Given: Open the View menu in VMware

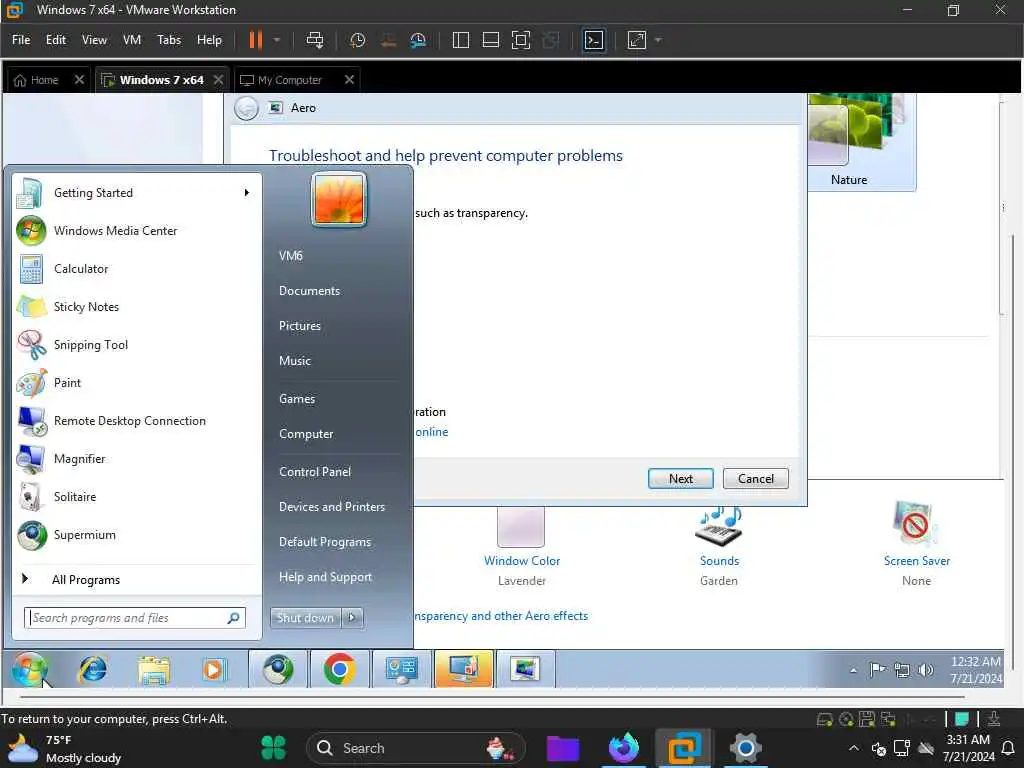Looking at the screenshot, I should click(x=94, y=40).
